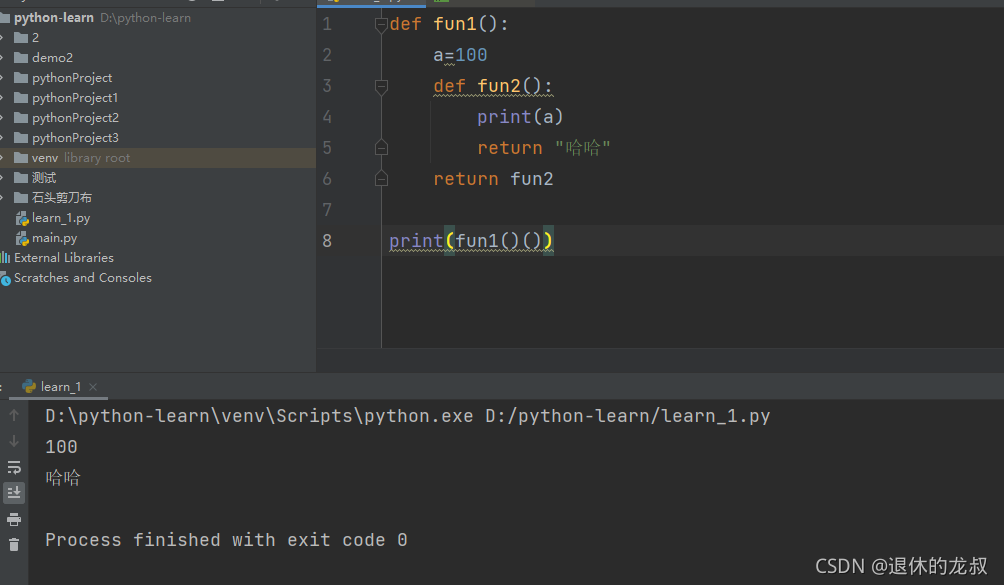The image size is (1004, 585).
Task: Select the 石头剪刀布 folder
Action: (61, 198)
